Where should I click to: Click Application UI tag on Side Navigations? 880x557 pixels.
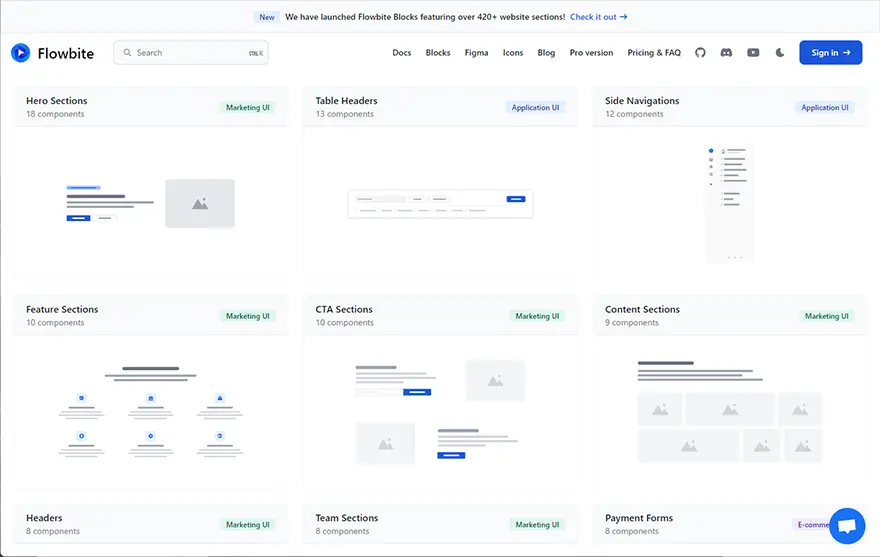tap(825, 107)
